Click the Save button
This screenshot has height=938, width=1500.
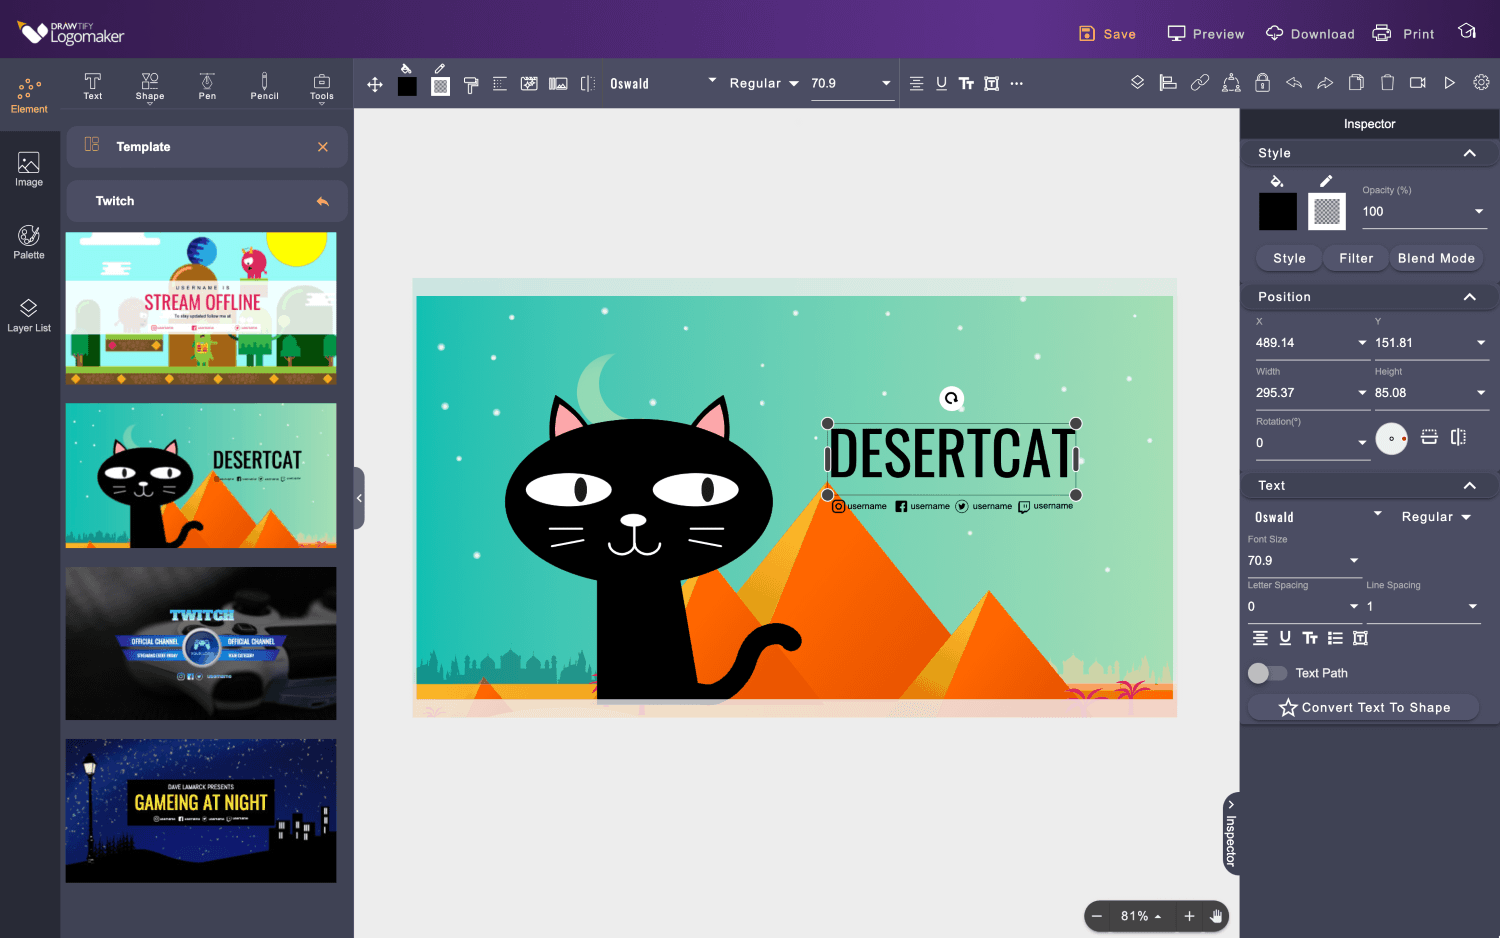point(1108,34)
